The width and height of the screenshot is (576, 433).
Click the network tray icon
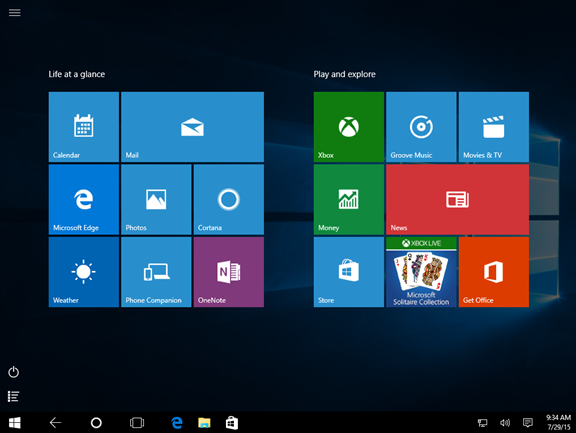(483, 423)
